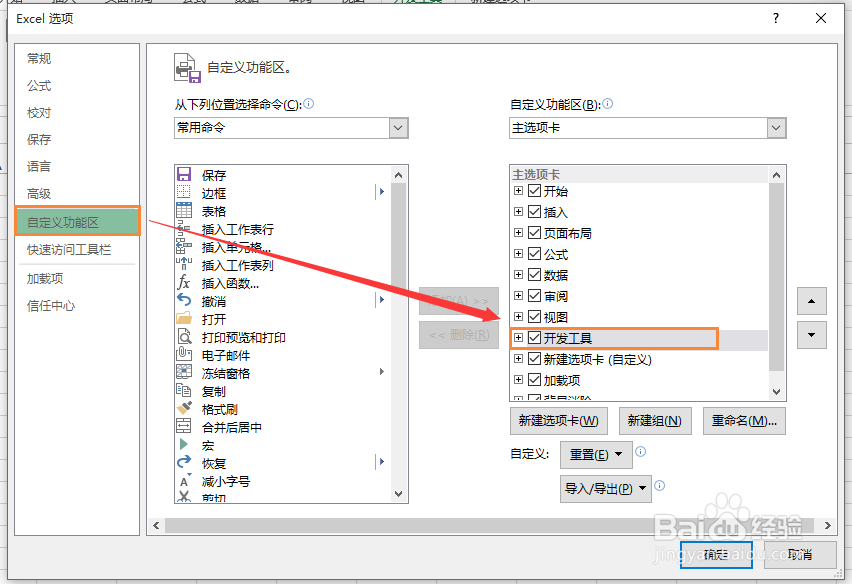Click the Freeze Panes (冻结窗格) icon
Viewport: 852px width, 584px height.
184,373
